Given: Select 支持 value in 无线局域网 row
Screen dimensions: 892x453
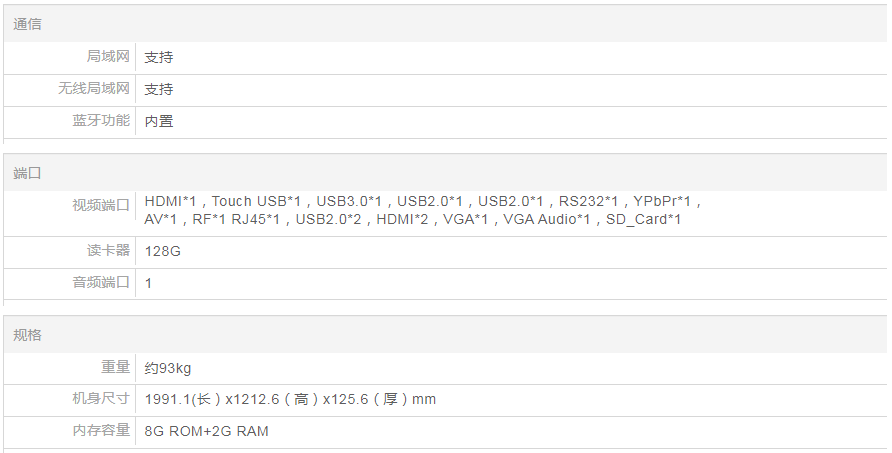Looking at the screenshot, I should click(159, 89).
